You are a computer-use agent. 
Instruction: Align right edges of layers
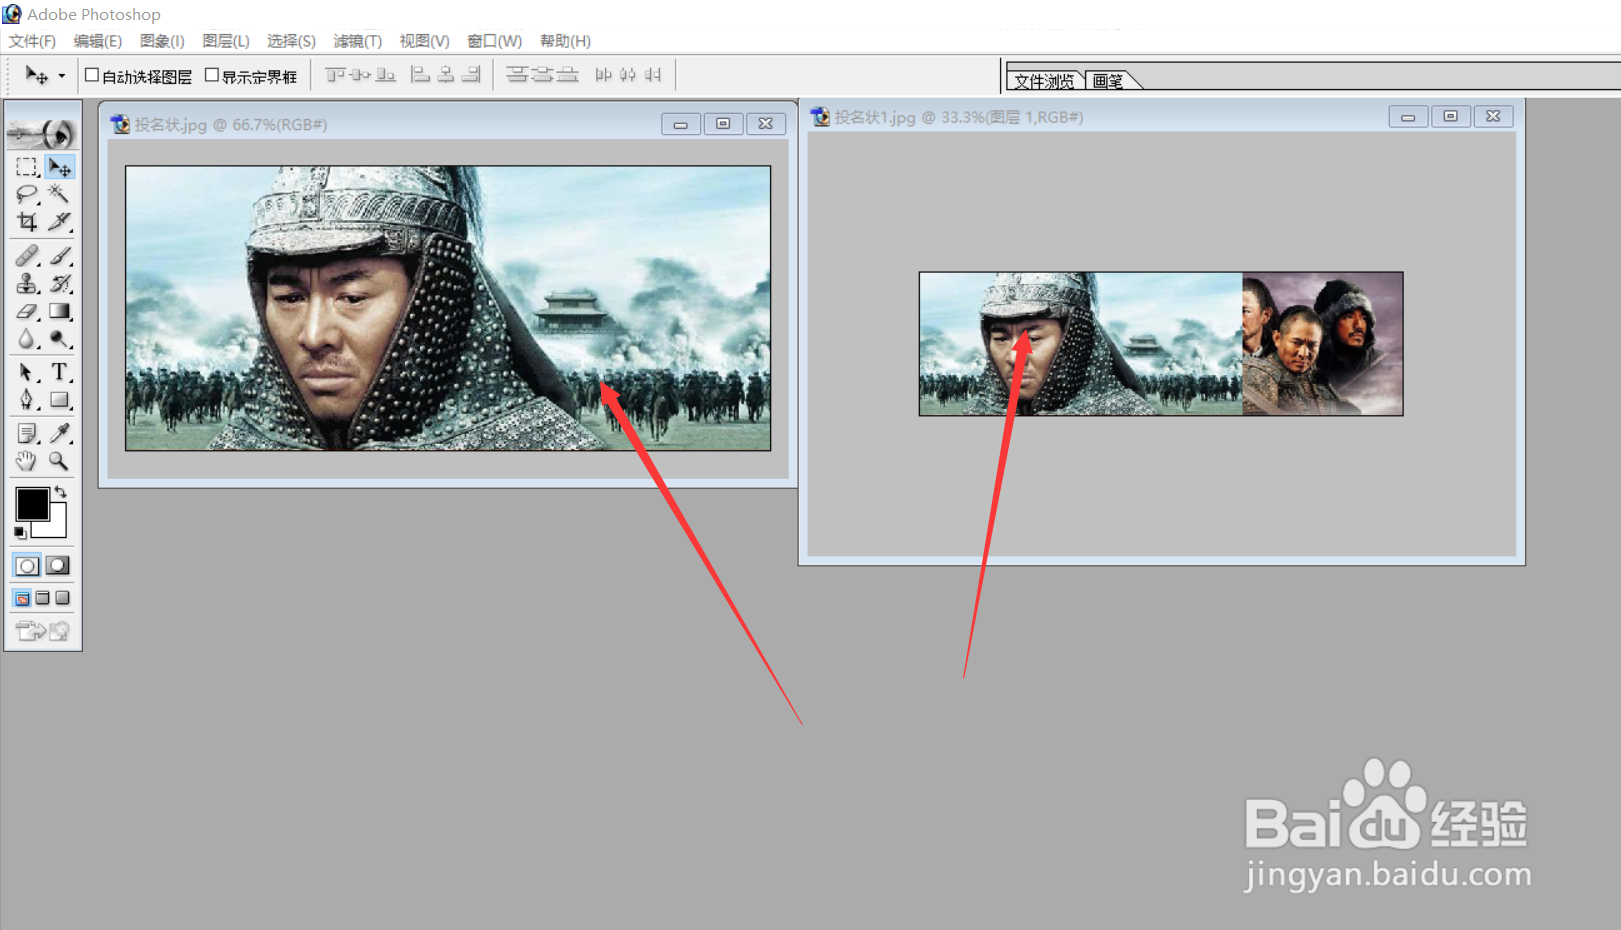point(471,75)
